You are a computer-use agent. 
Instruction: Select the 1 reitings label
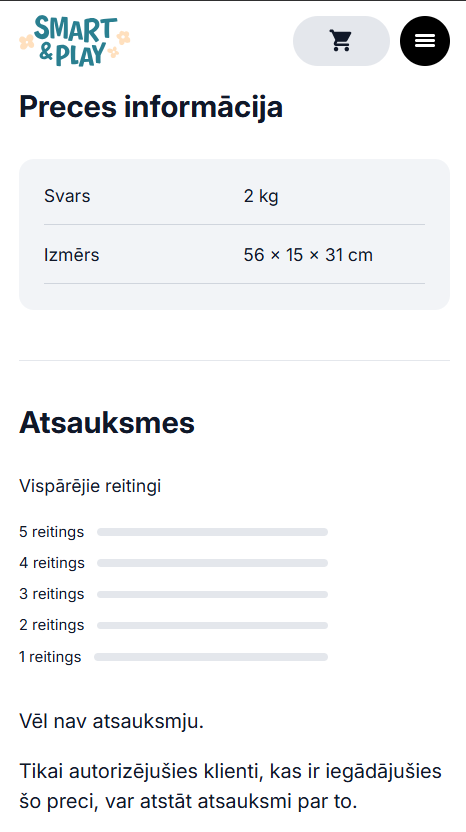[50, 657]
